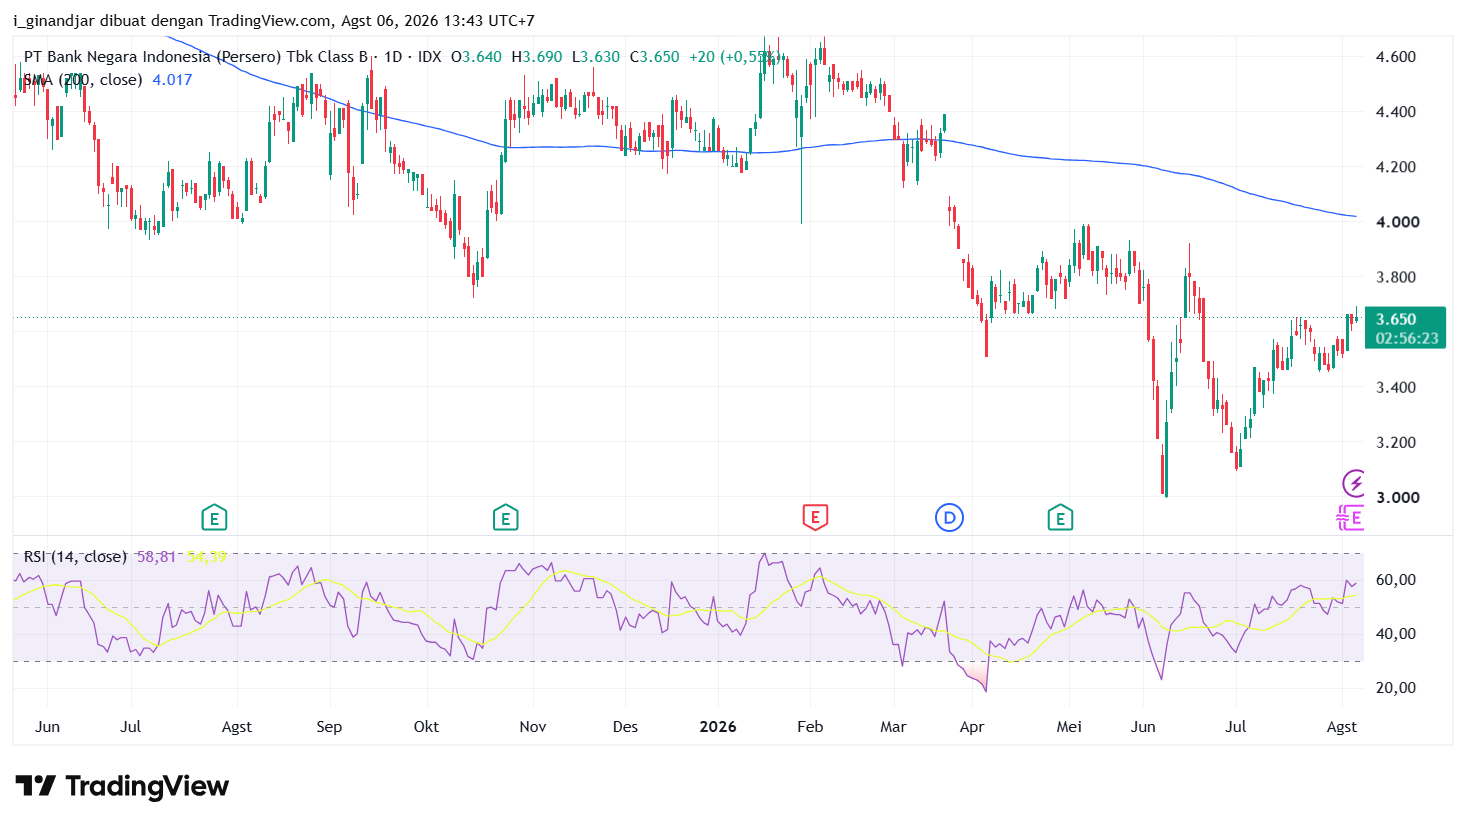Click the 4.600 price axis label
The image size is (1466, 826).
[1396, 57]
